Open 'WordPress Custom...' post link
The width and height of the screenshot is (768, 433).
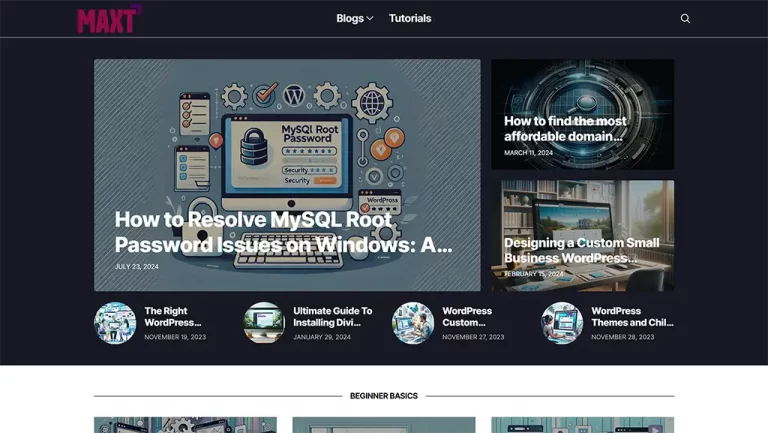[x=467, y=317]
